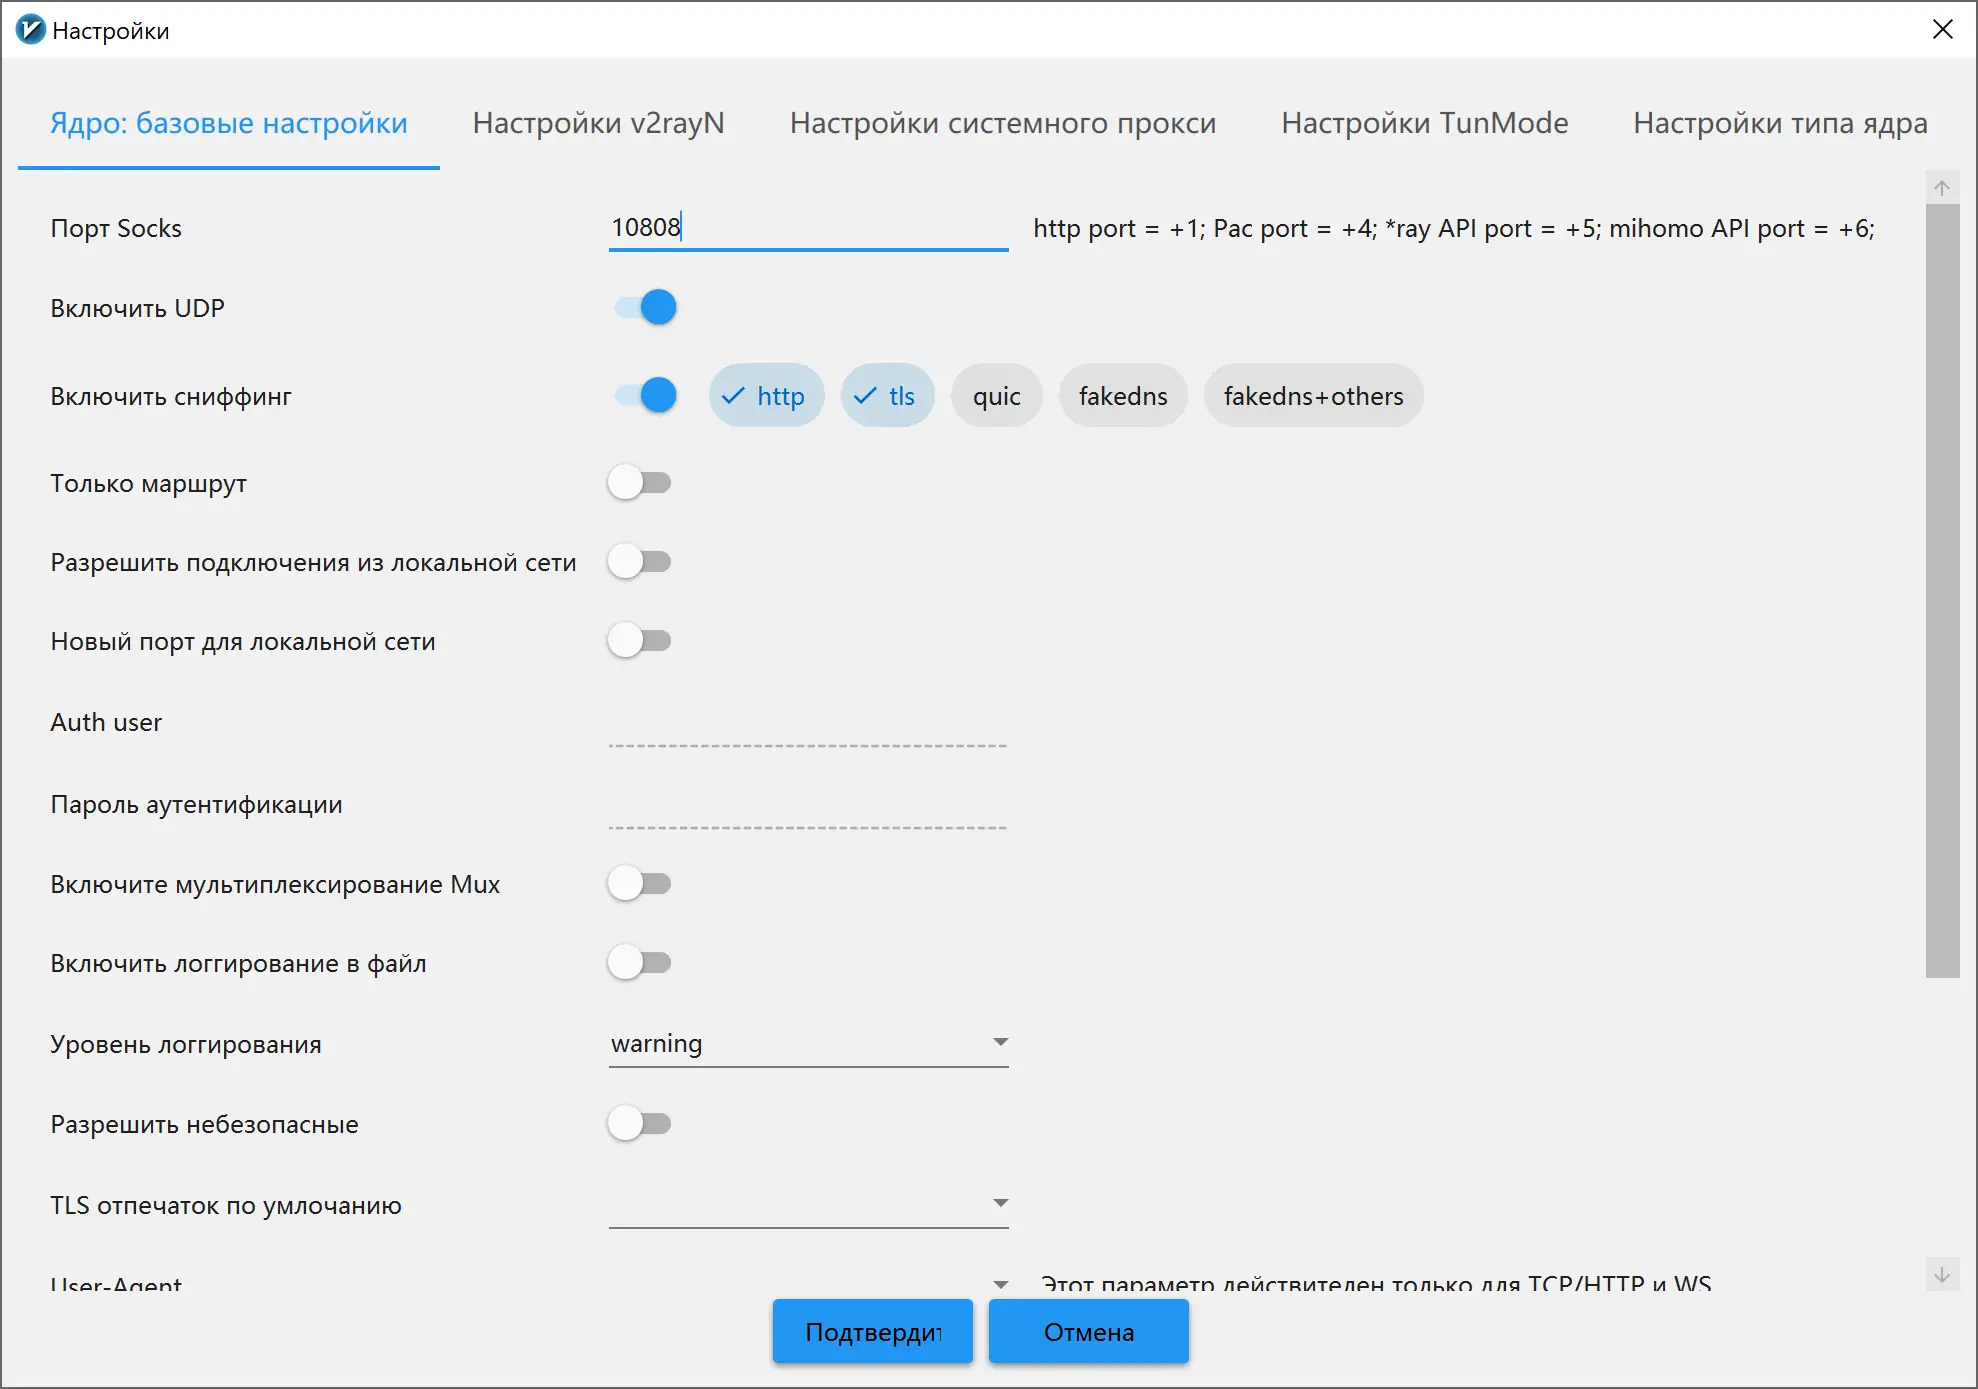
Task: Open the User-Agent dropdown arrow
Action: tap(1000, 1283)
